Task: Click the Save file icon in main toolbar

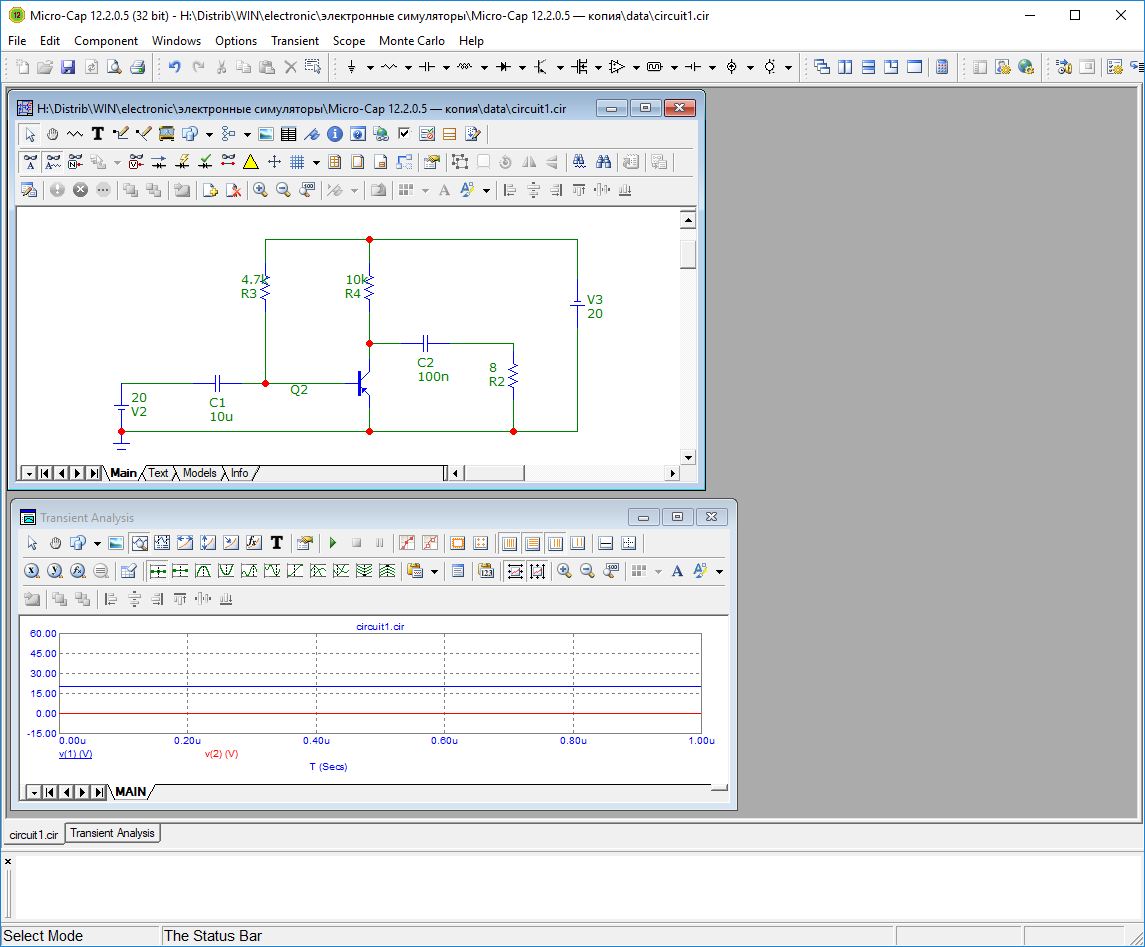Action: (x=68, y=67)
